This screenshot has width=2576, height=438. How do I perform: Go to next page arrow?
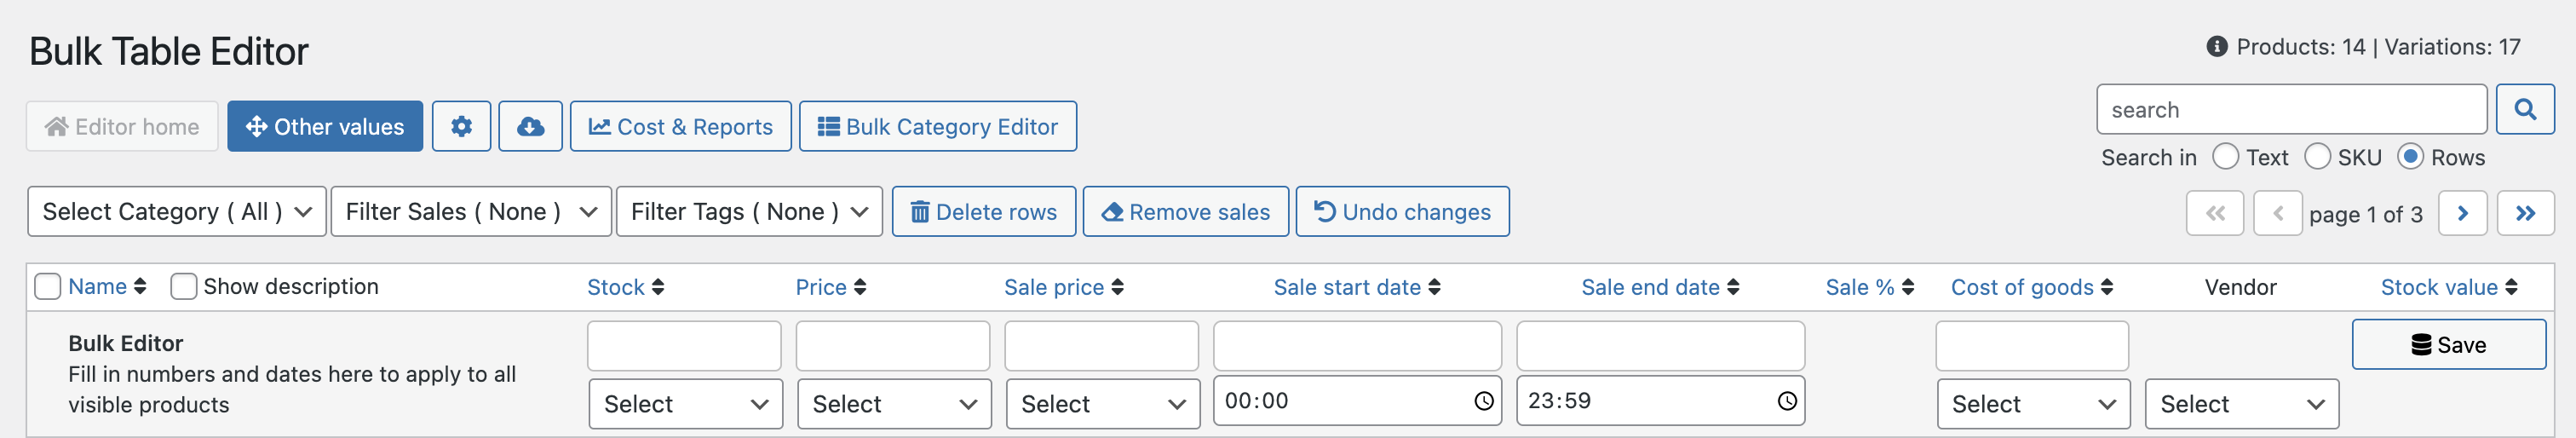pos(2462,213)
